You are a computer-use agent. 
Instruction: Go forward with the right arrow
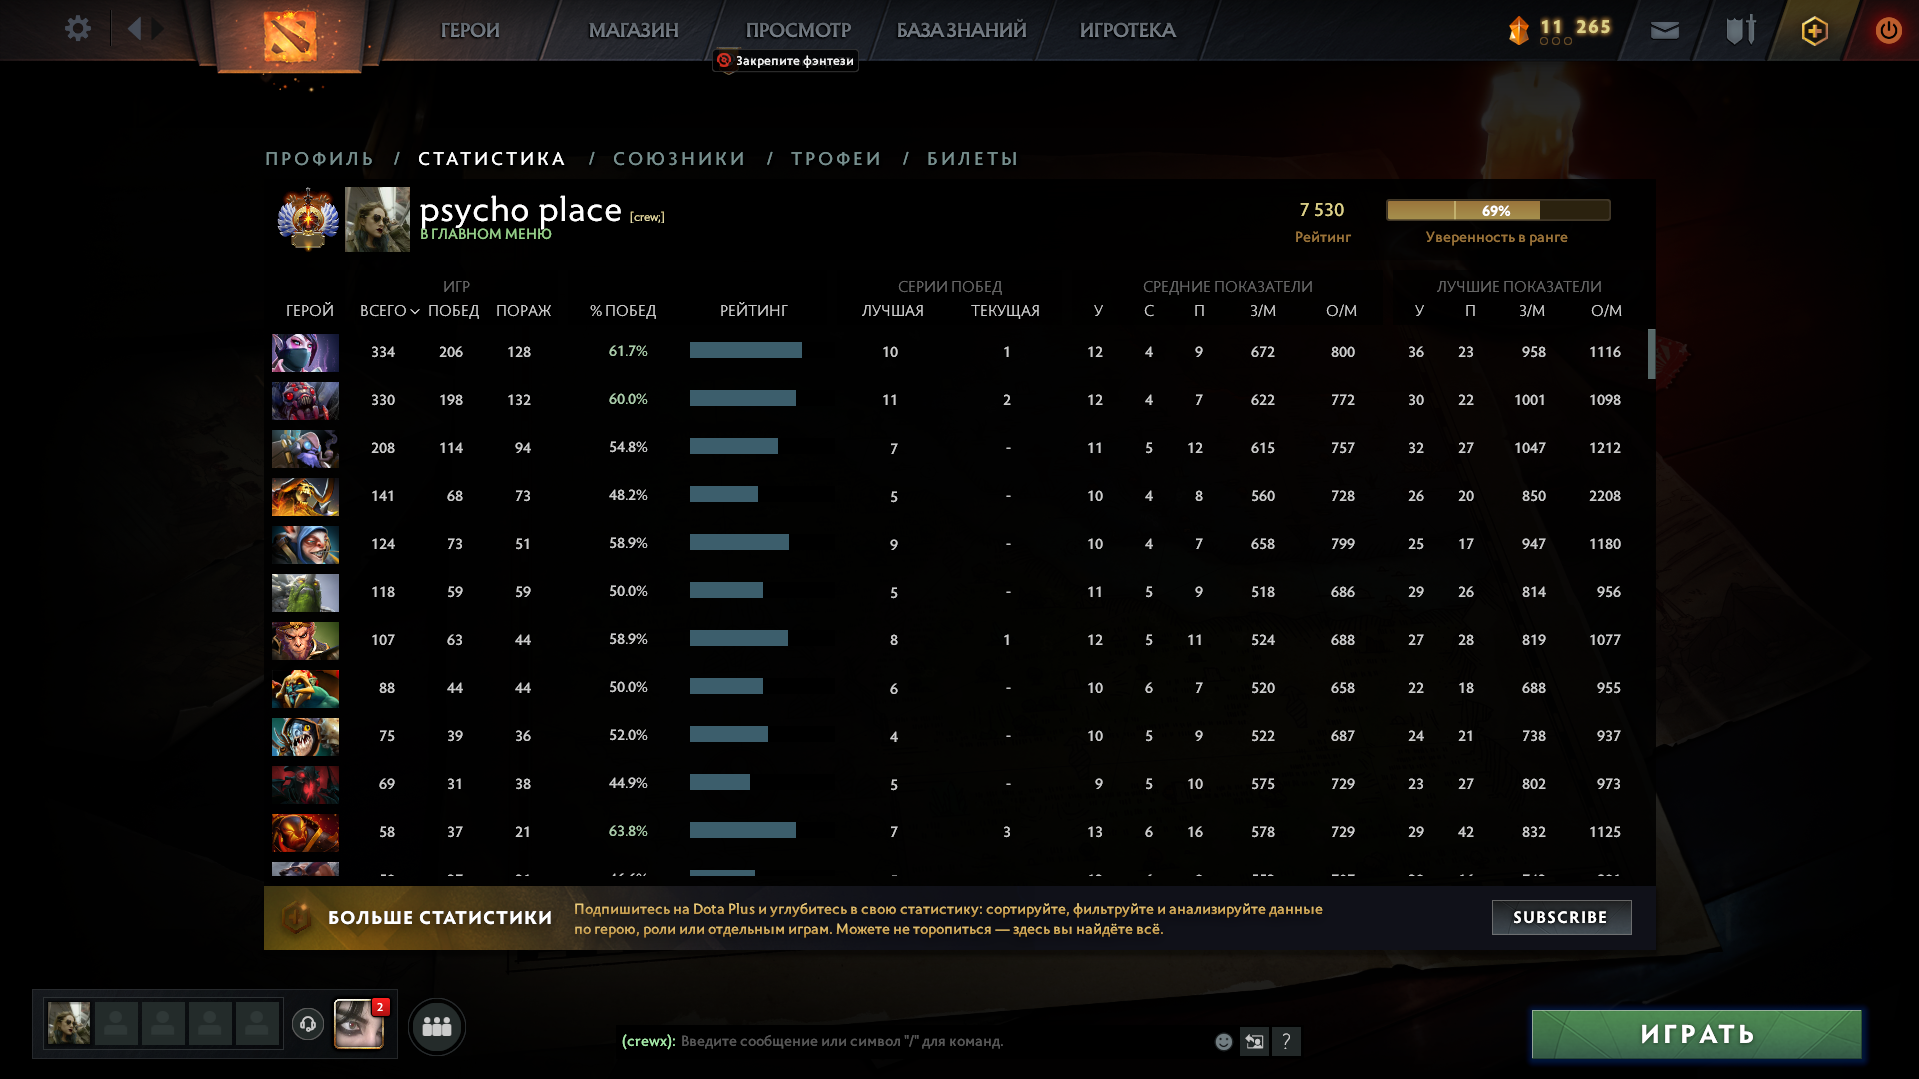coord(158,29)
